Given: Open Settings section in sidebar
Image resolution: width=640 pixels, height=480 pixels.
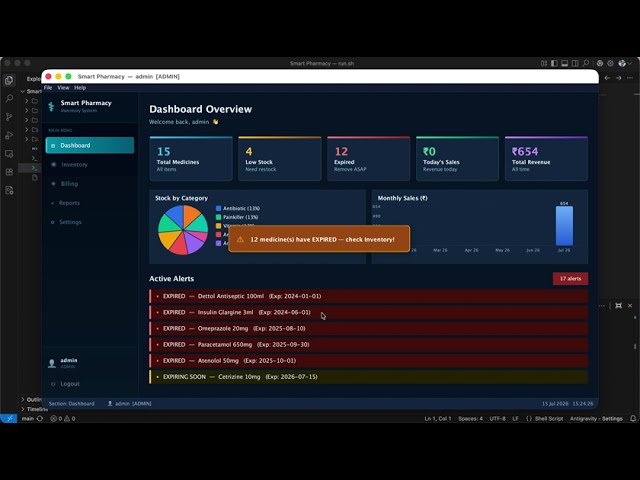Looking at the screenshot, I should [90, 222].
